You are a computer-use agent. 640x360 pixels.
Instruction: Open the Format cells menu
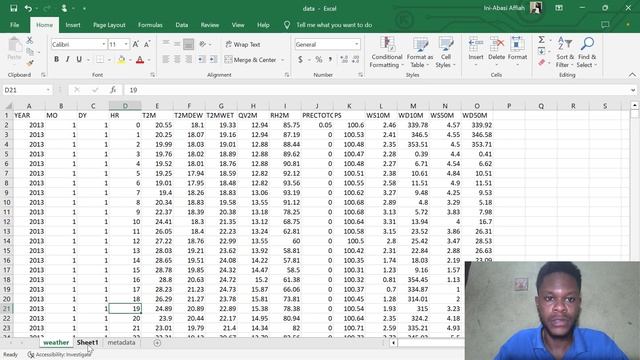click(x=517, y=52)
